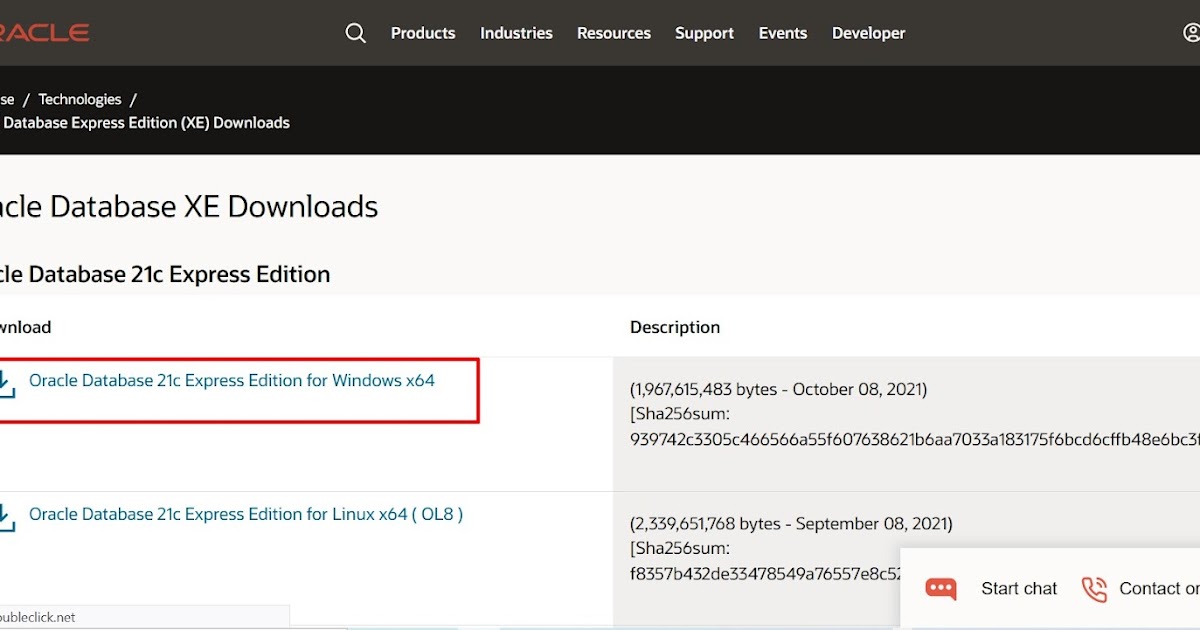
Task: Click the chat speech bubble icon
Action: click(941, 589)
